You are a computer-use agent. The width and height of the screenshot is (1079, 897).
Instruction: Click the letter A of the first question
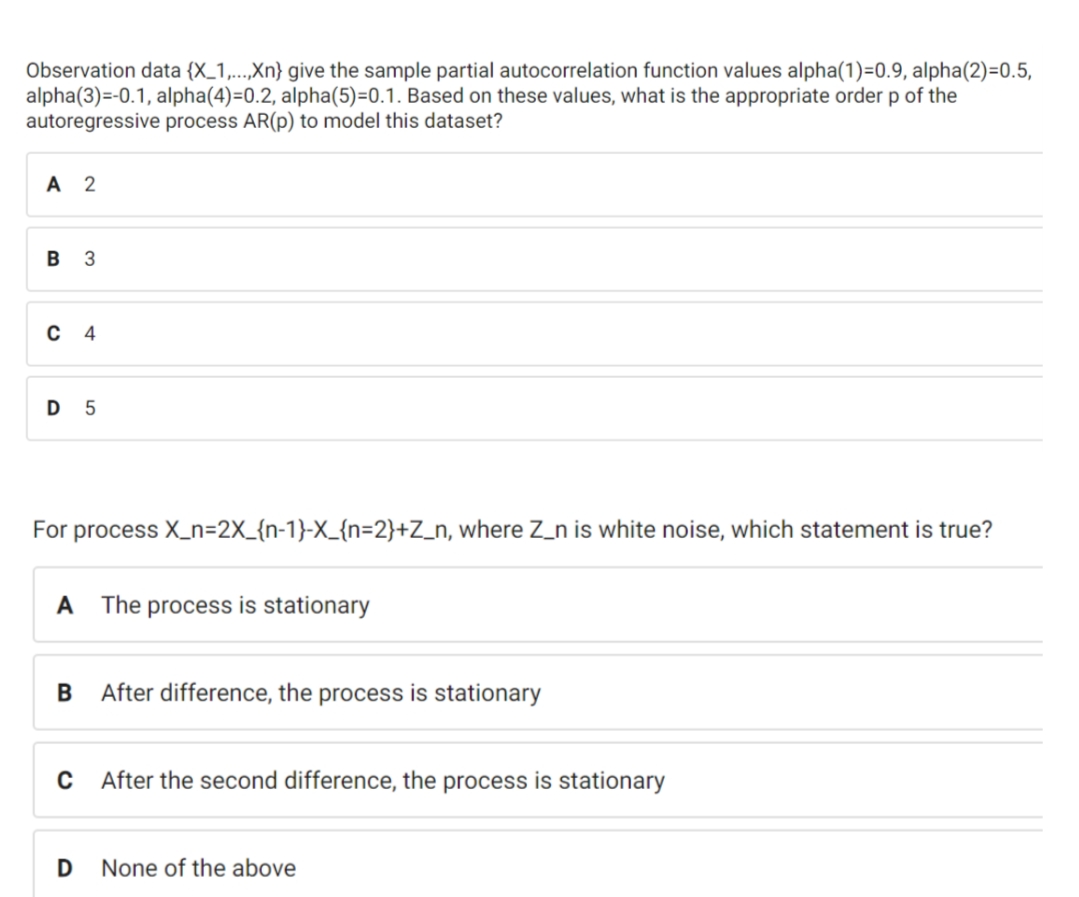coord(52,184)
